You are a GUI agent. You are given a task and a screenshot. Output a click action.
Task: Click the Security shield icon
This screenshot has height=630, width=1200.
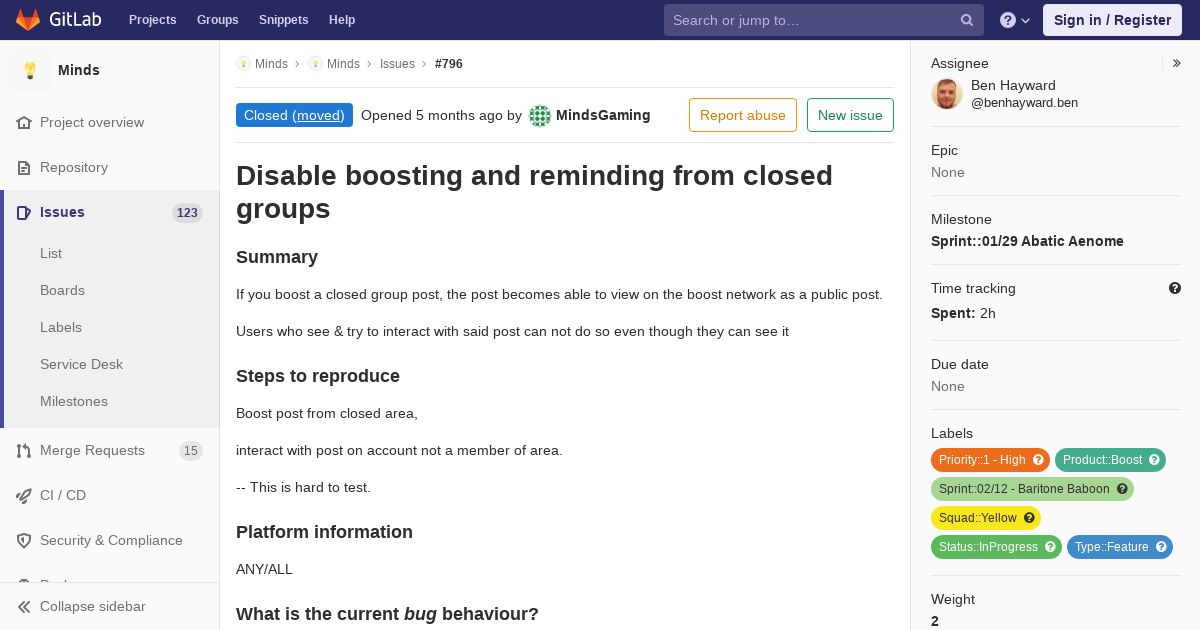(x=24, y=540)
